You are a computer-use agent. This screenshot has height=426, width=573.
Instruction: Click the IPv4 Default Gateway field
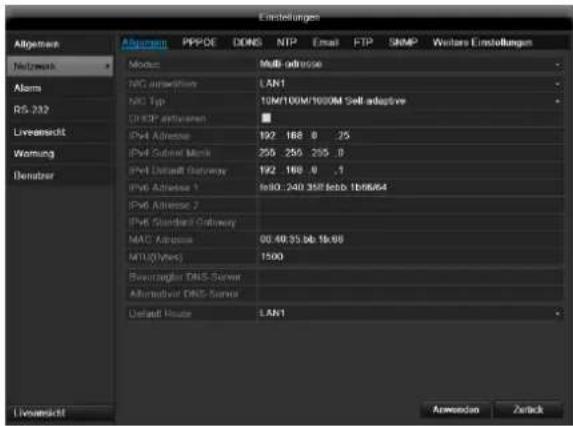pyautogui.click(x=410, y=170)
